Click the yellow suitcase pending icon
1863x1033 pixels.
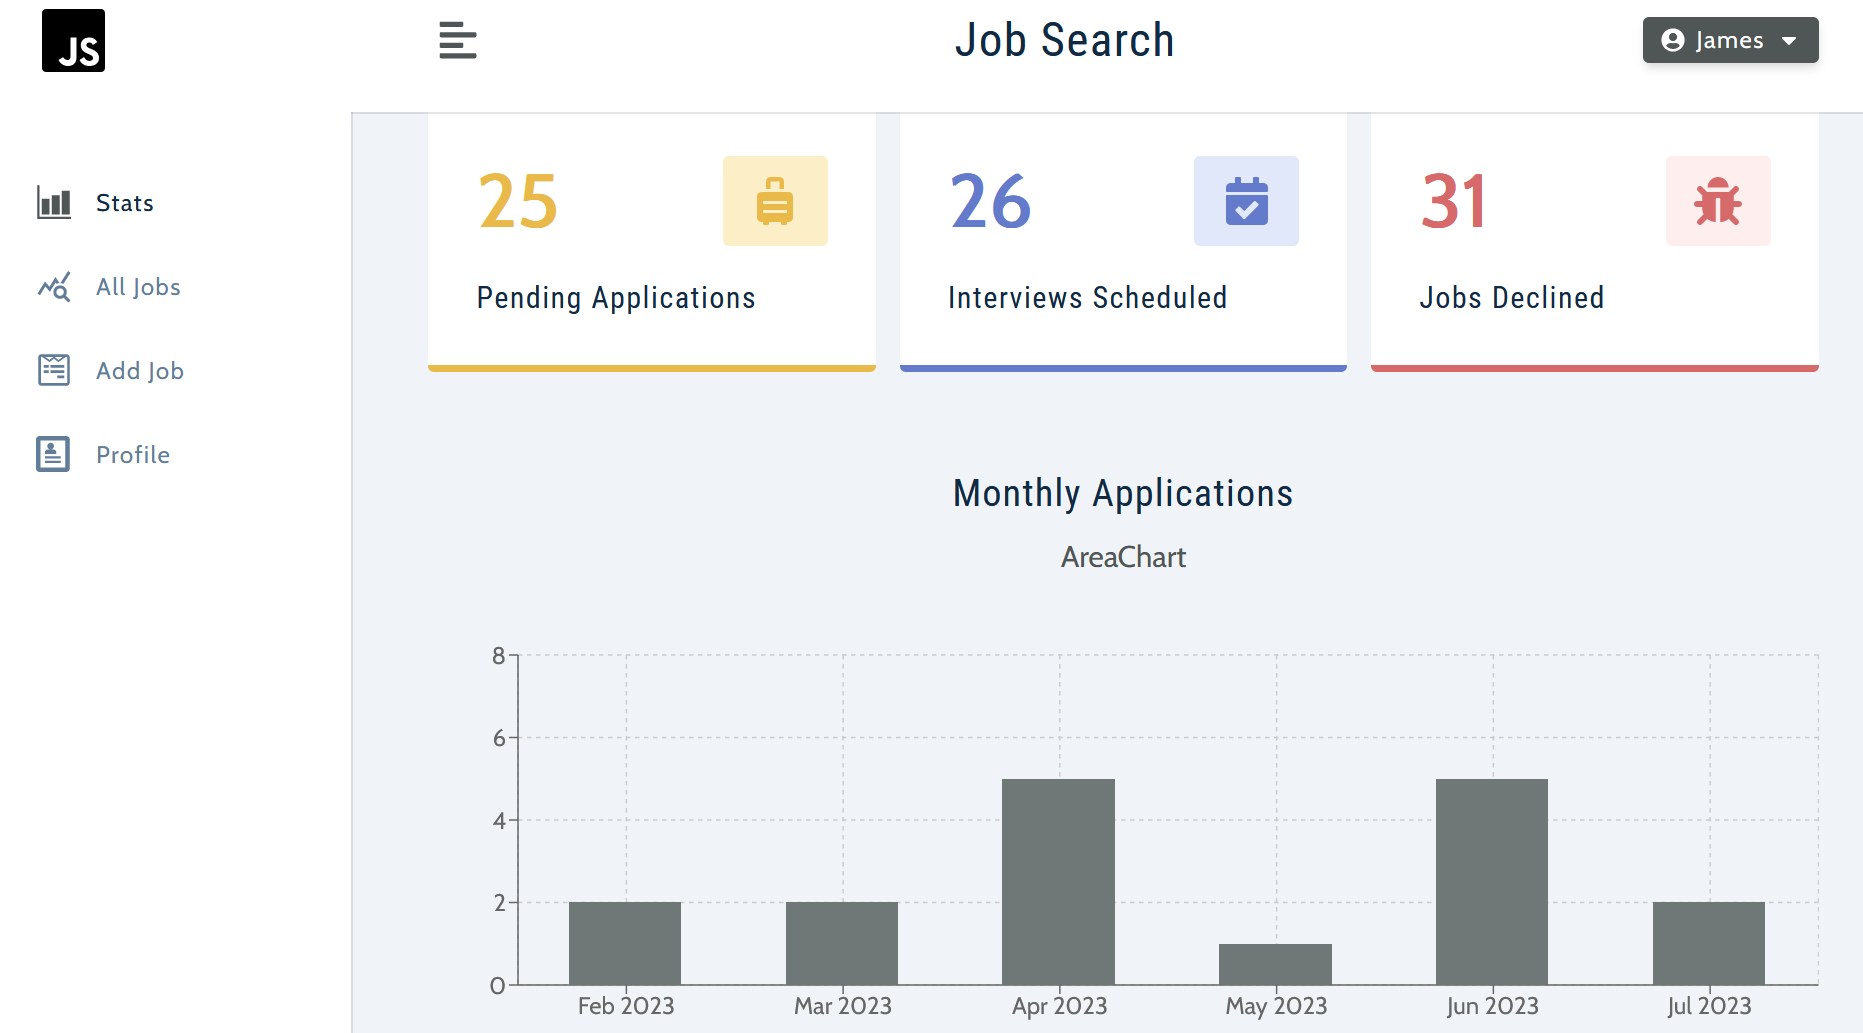pyautogui.click(x=775, y=201)
